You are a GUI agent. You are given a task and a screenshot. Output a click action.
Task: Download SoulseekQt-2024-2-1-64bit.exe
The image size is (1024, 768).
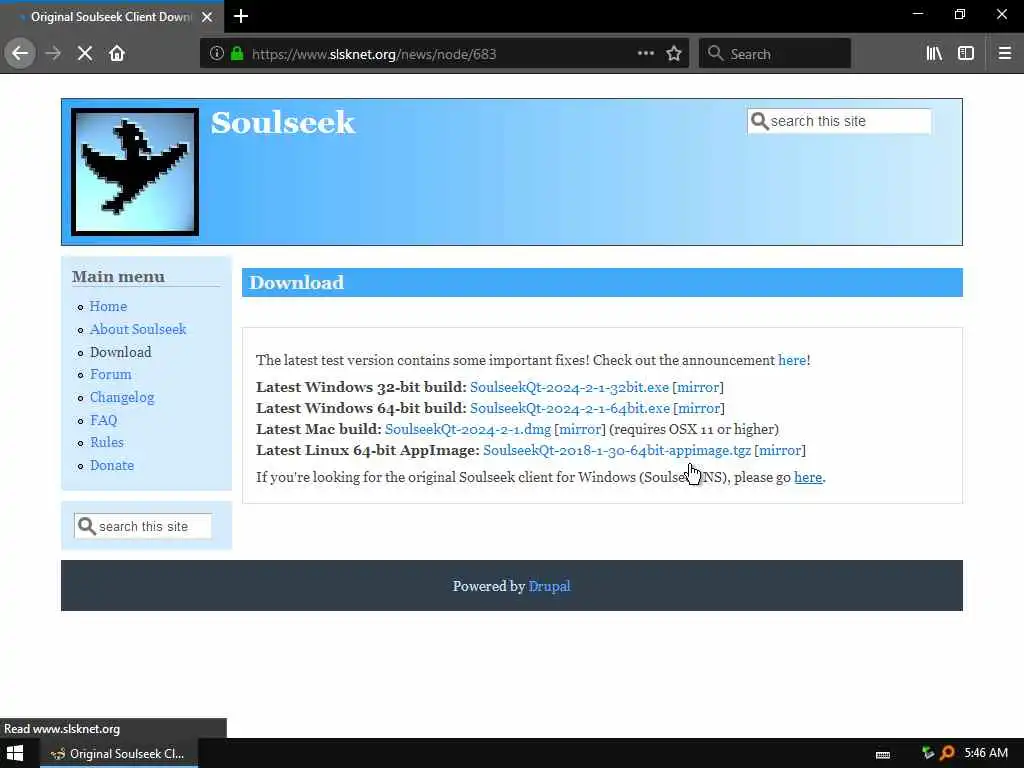(570, 408)
